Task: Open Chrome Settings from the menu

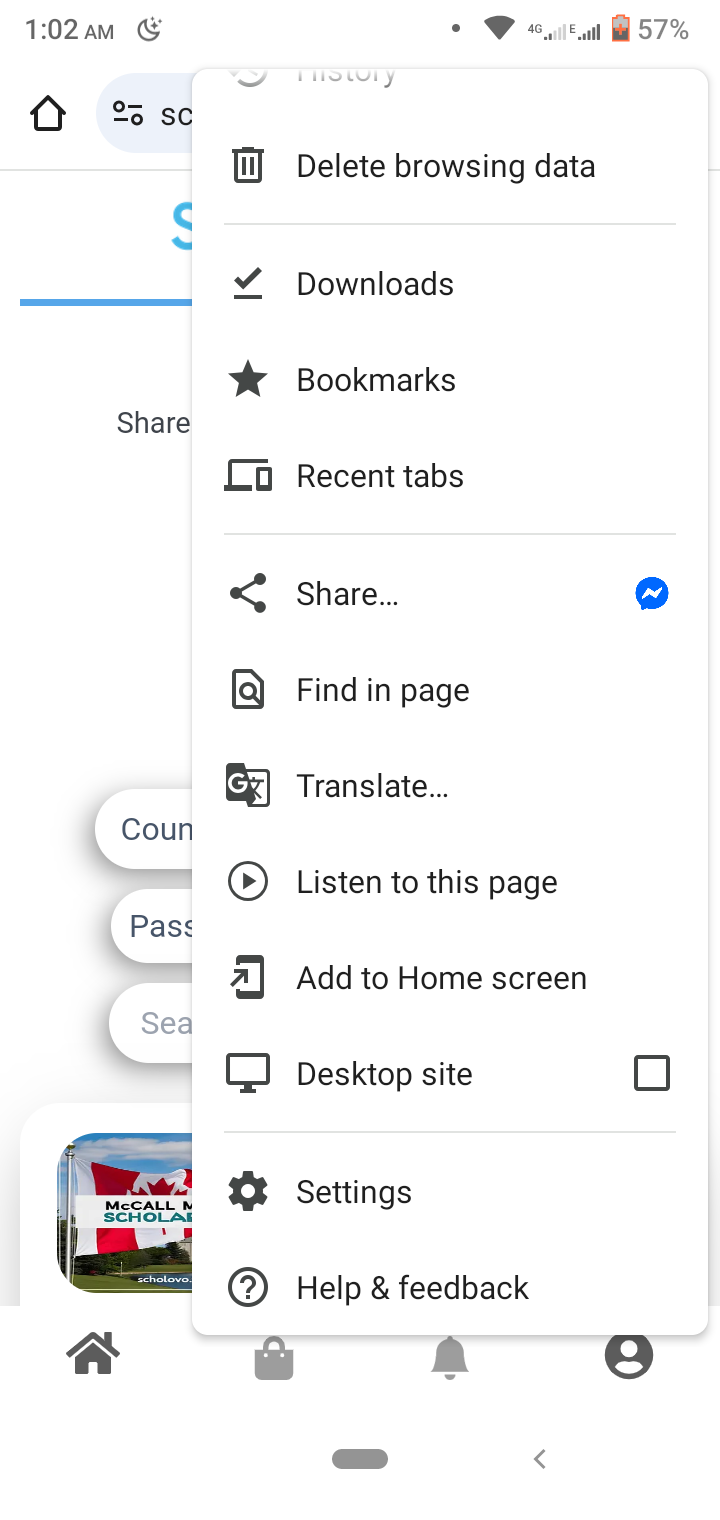Action: [x=354, y=1192]
